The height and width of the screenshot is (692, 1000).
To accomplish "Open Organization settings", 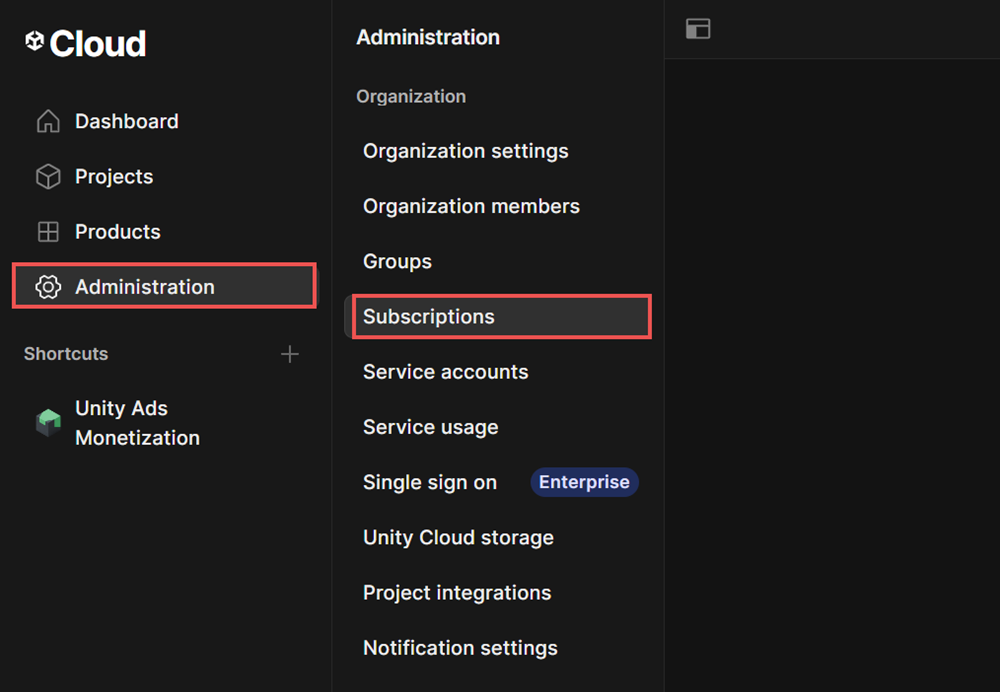I will [466, 151].
